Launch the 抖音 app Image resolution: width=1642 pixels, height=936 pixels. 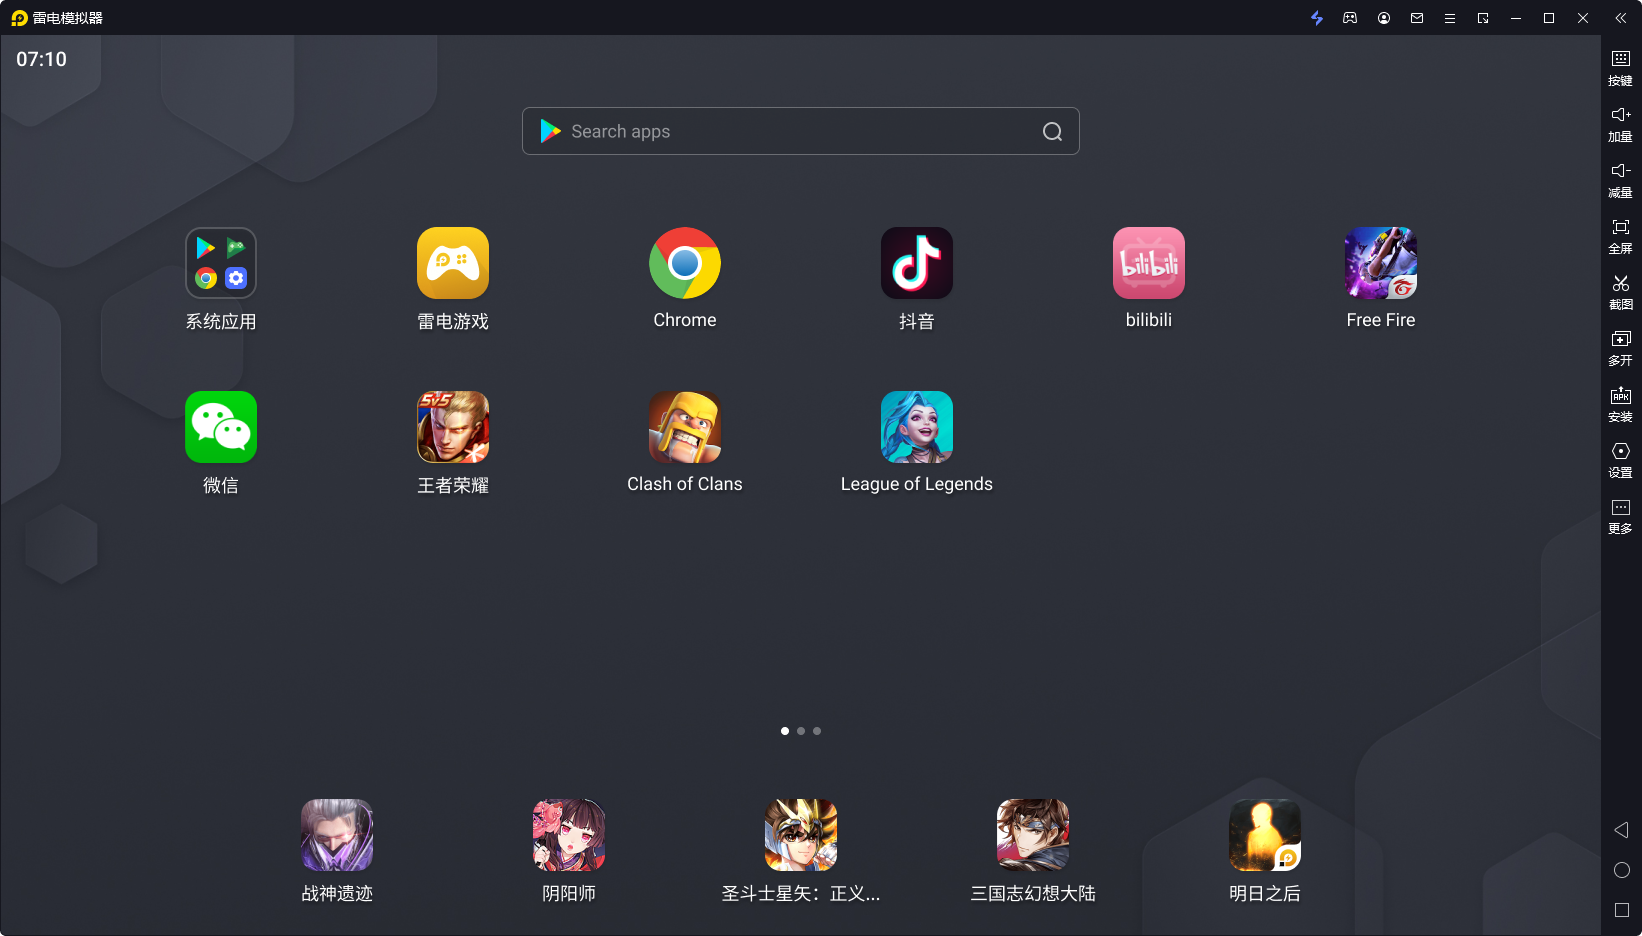point(917,263)
